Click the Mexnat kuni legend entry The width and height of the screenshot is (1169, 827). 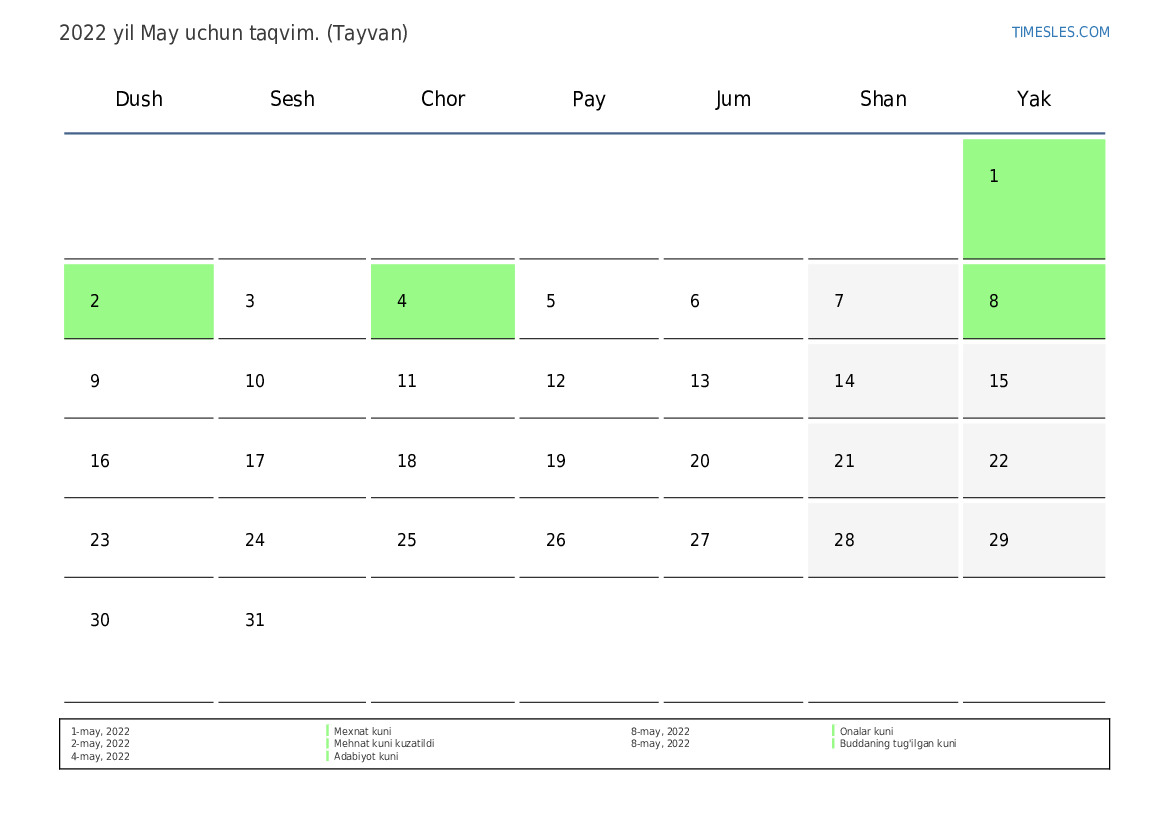coord(362,732)
